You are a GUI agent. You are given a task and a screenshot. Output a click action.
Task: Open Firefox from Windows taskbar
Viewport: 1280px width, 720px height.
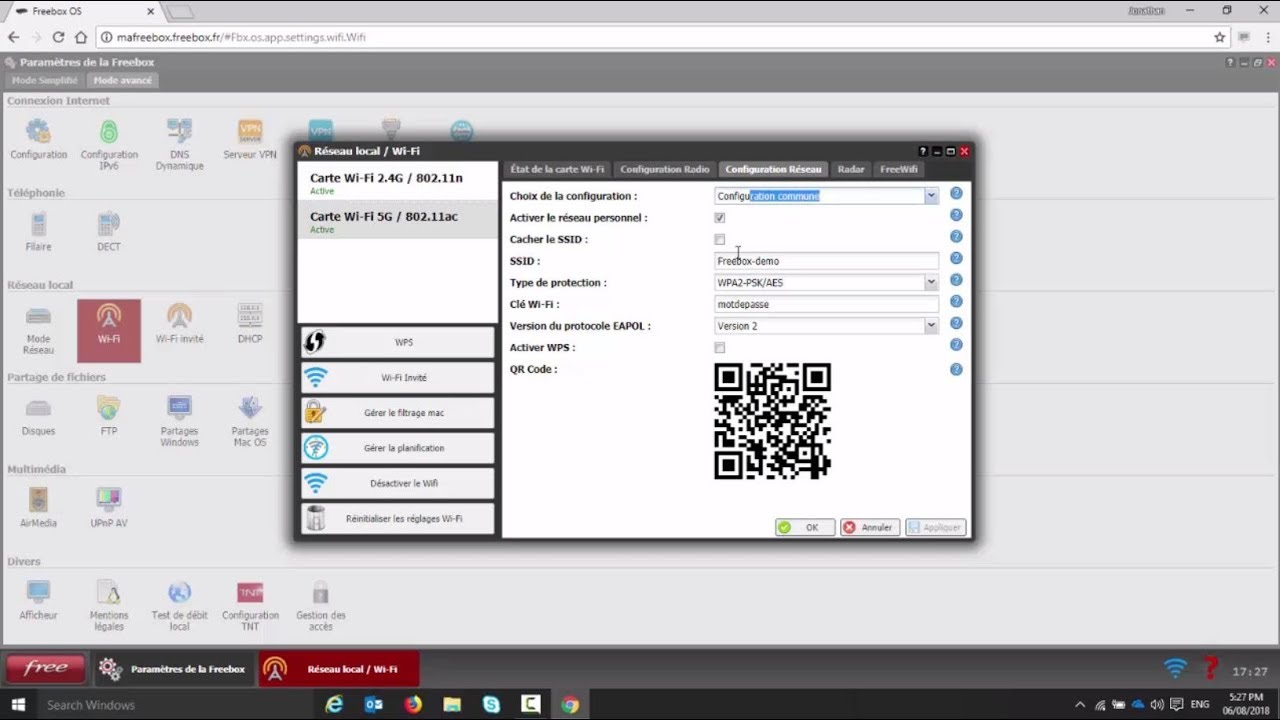413,705
